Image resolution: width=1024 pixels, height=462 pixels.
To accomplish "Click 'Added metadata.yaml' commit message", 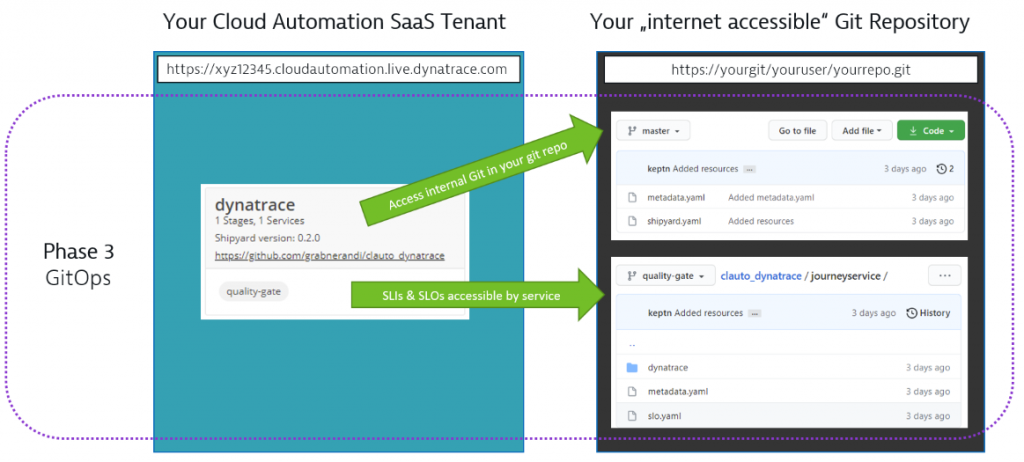I will (771, 197).
